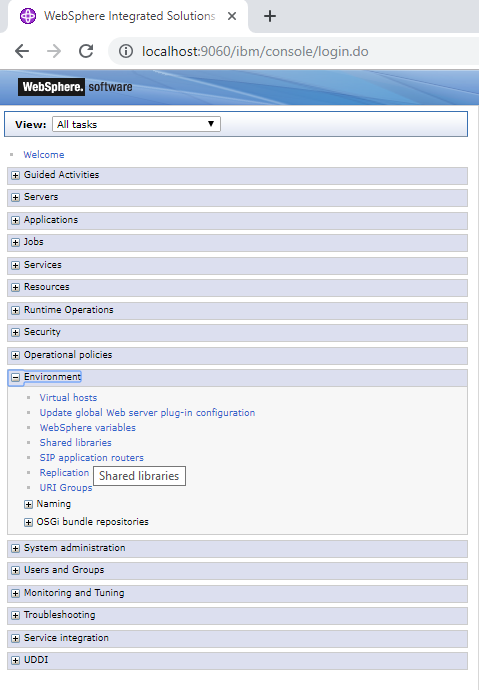Open the Welcome link
The height and width of the screenshot is (690, 480).
click(x=44, y=154)
